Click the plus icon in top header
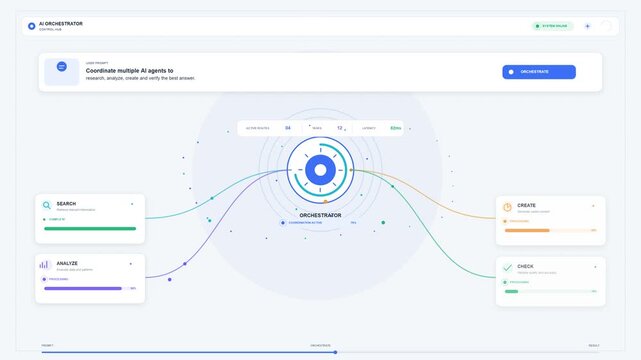 (x=587, y=26)
